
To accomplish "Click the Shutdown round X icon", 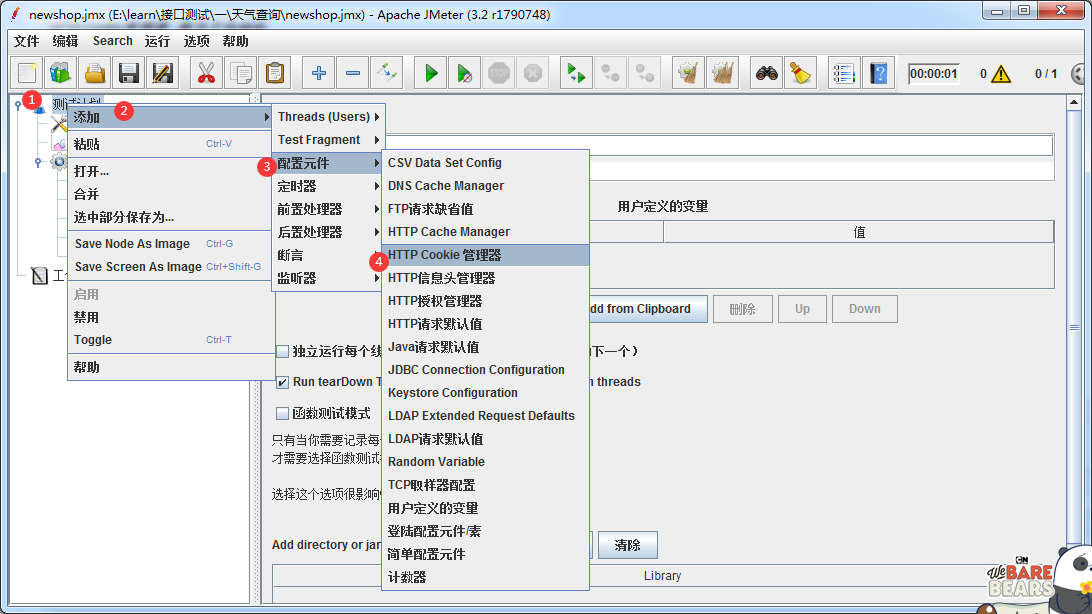I will tap(533, 73).
